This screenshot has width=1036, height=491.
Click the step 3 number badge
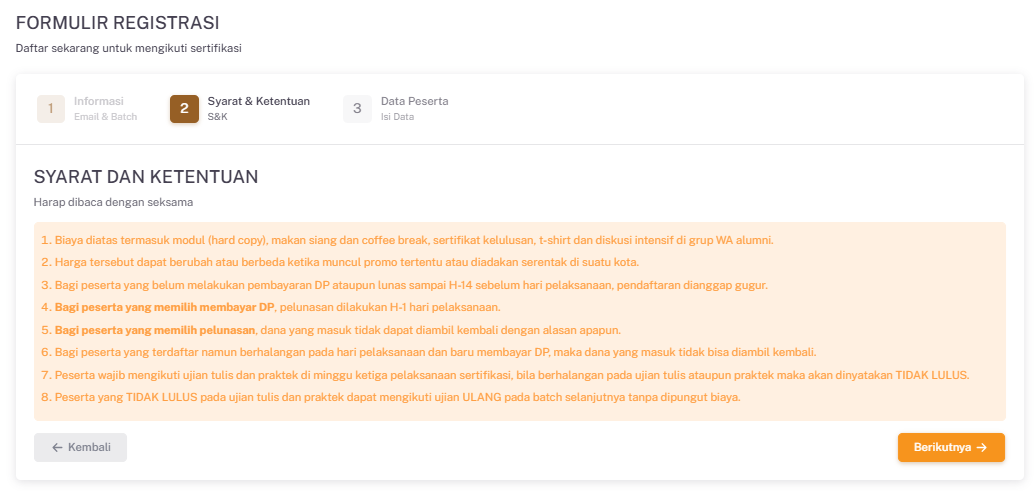click(357, 108)
